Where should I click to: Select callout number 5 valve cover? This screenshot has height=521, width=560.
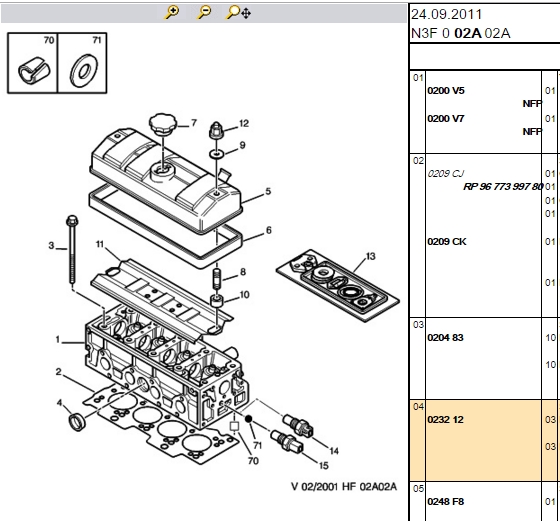[x=268, y=191]
